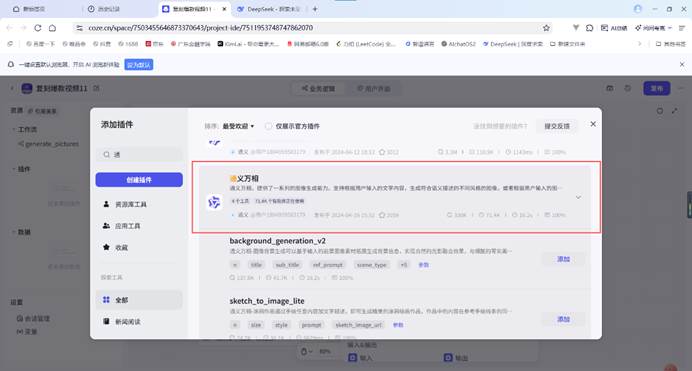
Task: Click the 义万相 plugin logo icon
Action: pyautogui.click(x=214, y=202)
